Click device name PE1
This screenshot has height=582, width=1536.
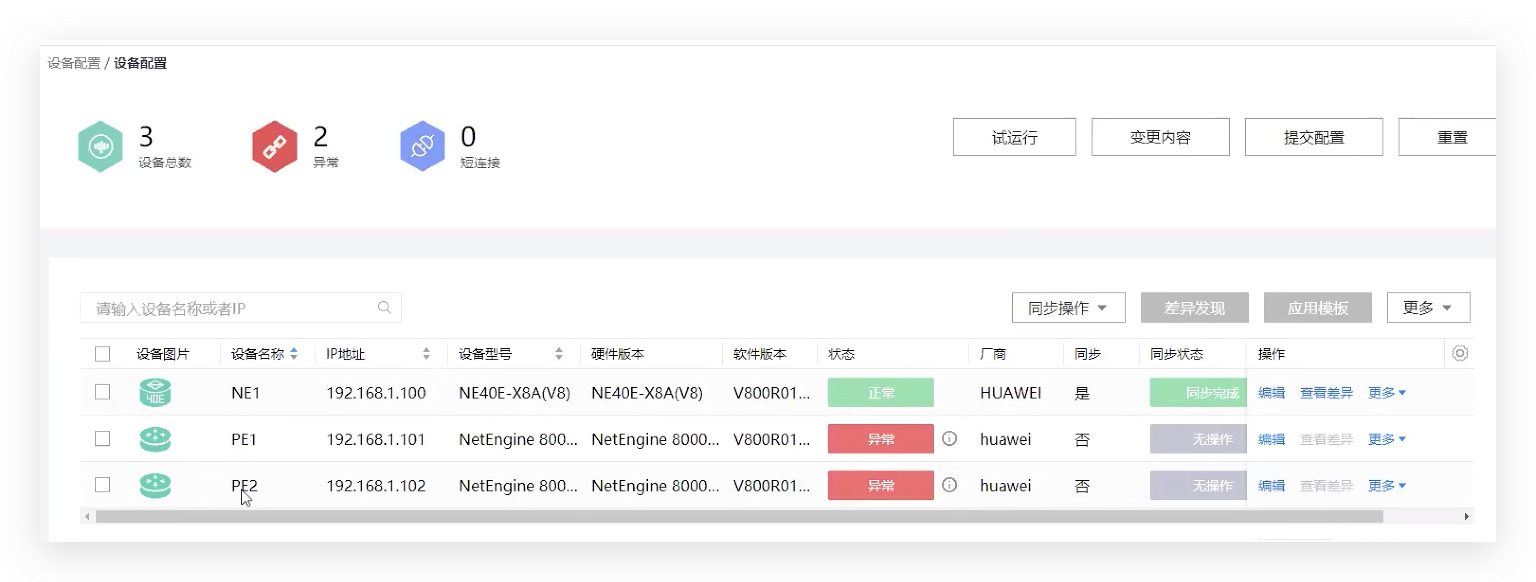[x=244, y=439]
